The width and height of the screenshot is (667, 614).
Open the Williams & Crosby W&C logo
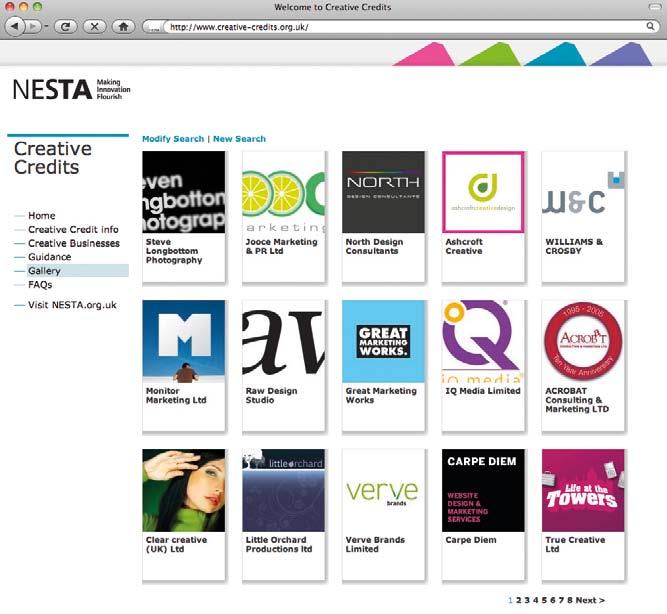coord(583,192)
